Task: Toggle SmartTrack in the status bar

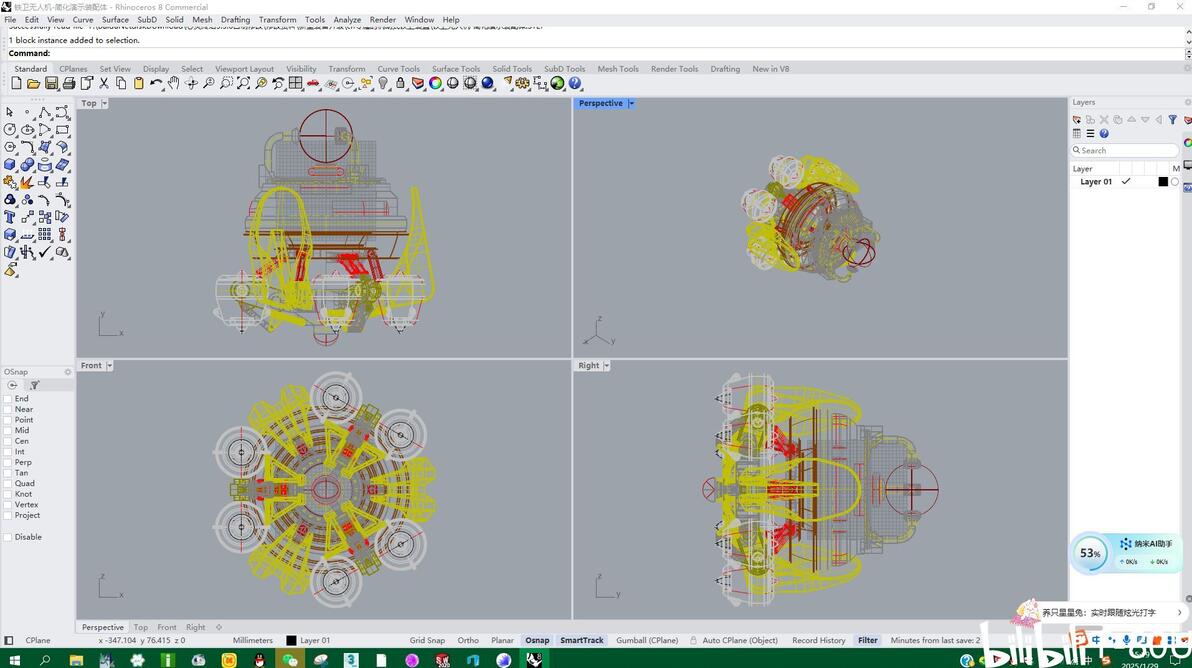Action: [x=582, y=640]
